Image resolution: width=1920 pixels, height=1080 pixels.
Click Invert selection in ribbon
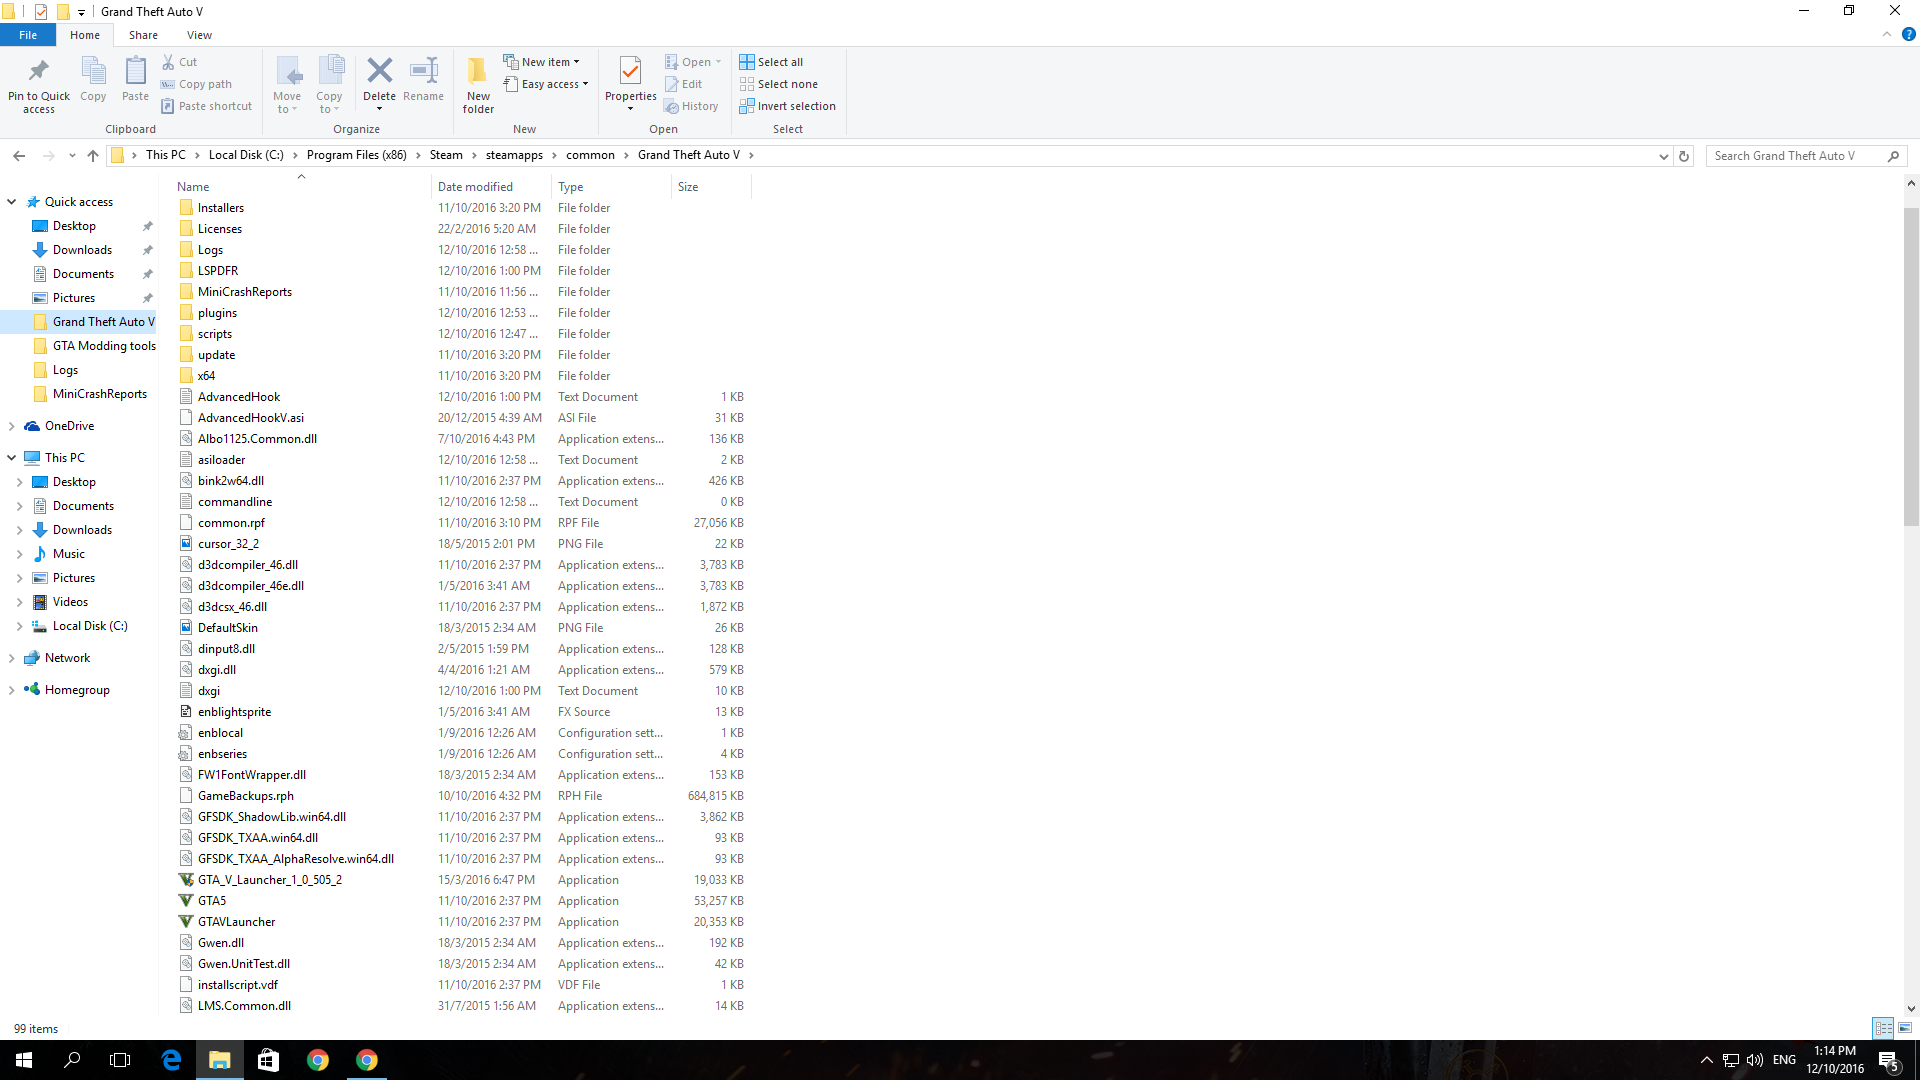(787, 106)
